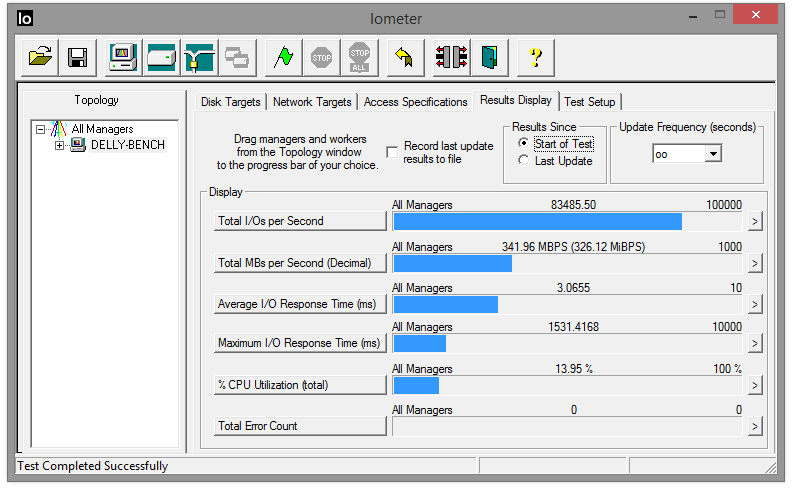Image resolution: width=792 pixels, height=491 pixels.
Task: Click the duplicate worker toolbar icon
Action: tap(237, 58)
